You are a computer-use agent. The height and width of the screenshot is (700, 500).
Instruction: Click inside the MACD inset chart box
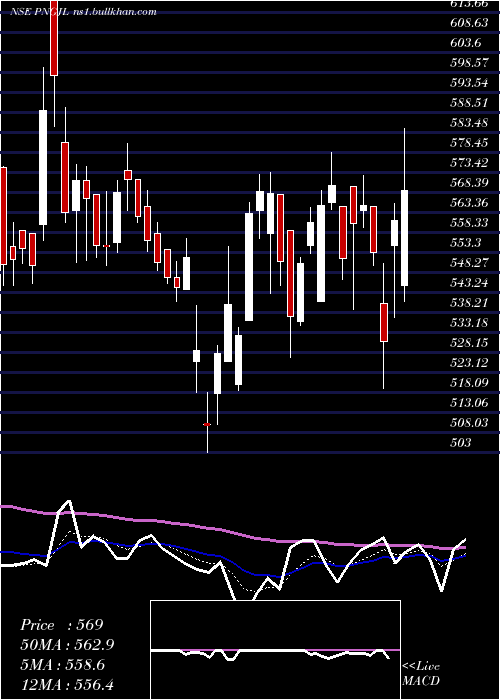click(x=275, y=650)
